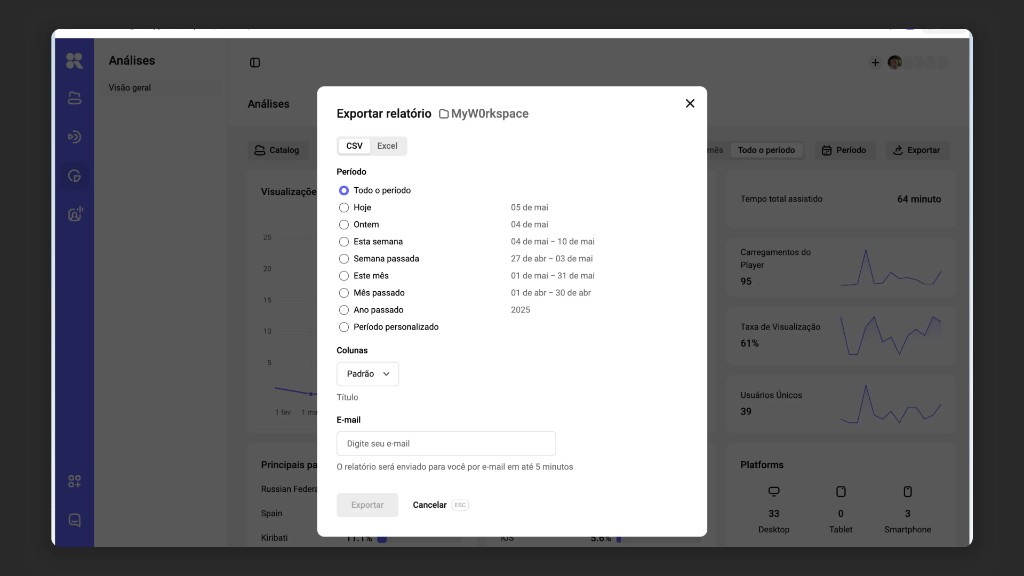Viewport: 1024px width, 576px height.
Task: Click the disabled Exportar button in dialog
Action: coord(367,505)
